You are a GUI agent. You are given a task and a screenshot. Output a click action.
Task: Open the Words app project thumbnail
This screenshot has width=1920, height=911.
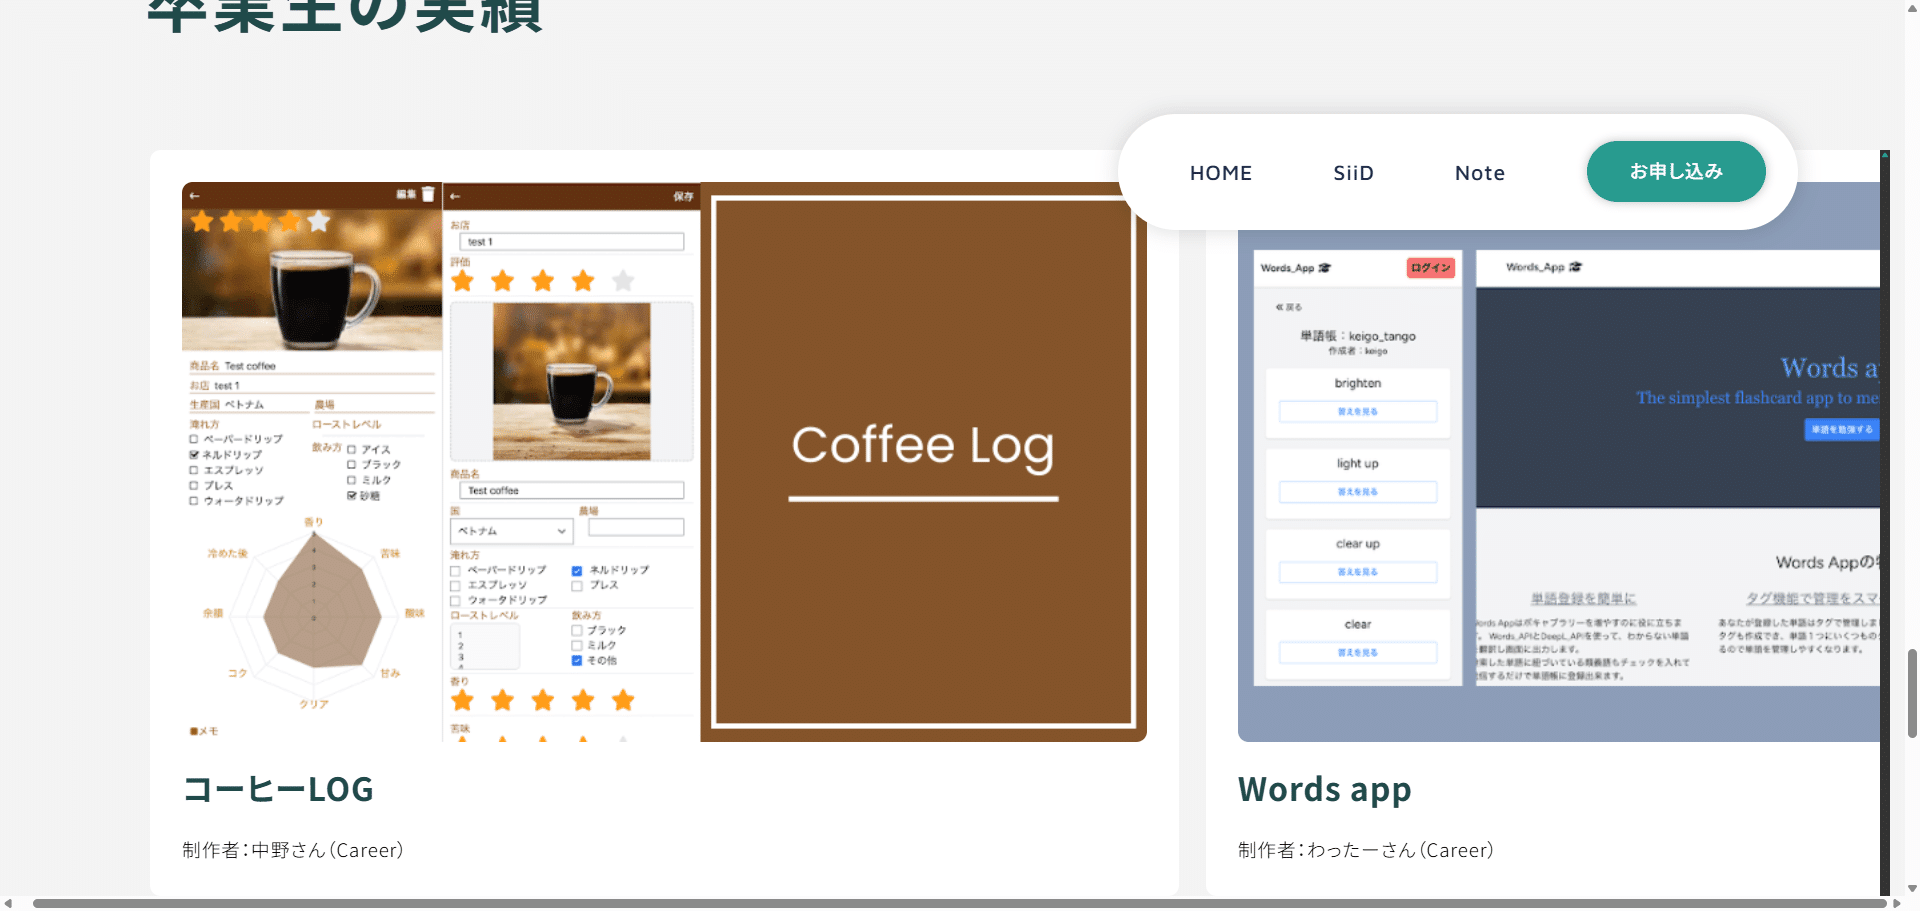click(1559, 462)
